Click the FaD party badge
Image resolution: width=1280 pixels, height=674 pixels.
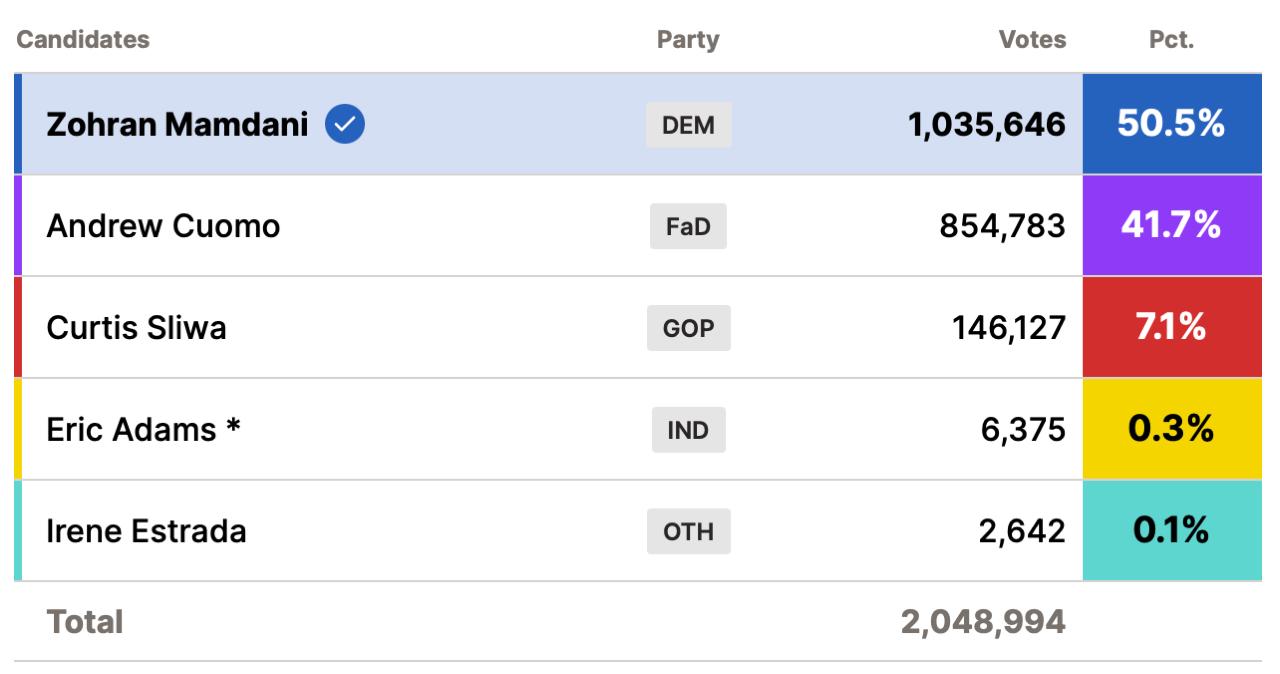688,227
